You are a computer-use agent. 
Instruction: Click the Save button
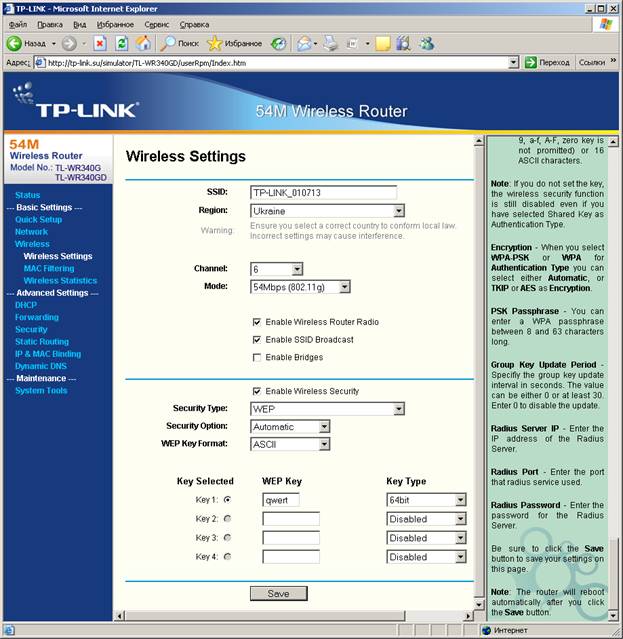pos(279,594)
